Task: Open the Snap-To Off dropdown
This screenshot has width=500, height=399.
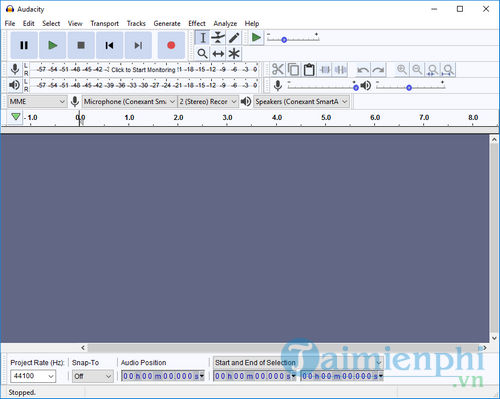Action: 93,376
